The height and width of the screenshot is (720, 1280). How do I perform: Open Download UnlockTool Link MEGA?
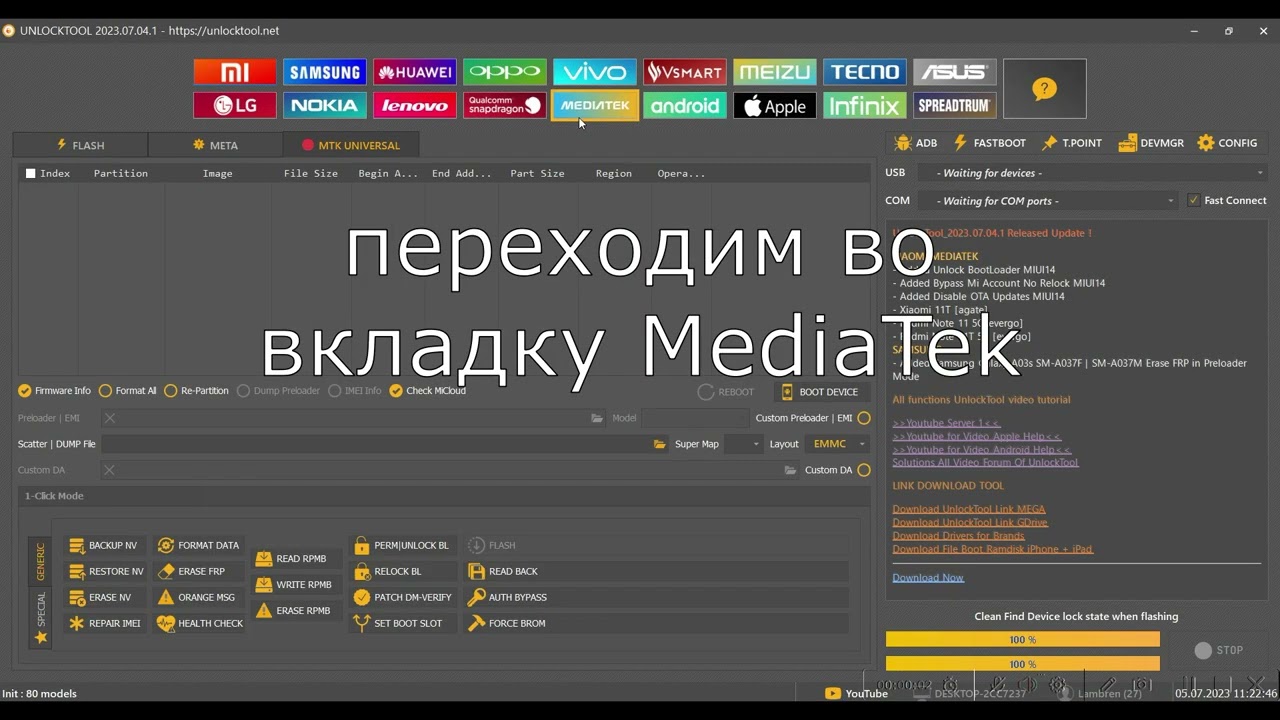969,509
